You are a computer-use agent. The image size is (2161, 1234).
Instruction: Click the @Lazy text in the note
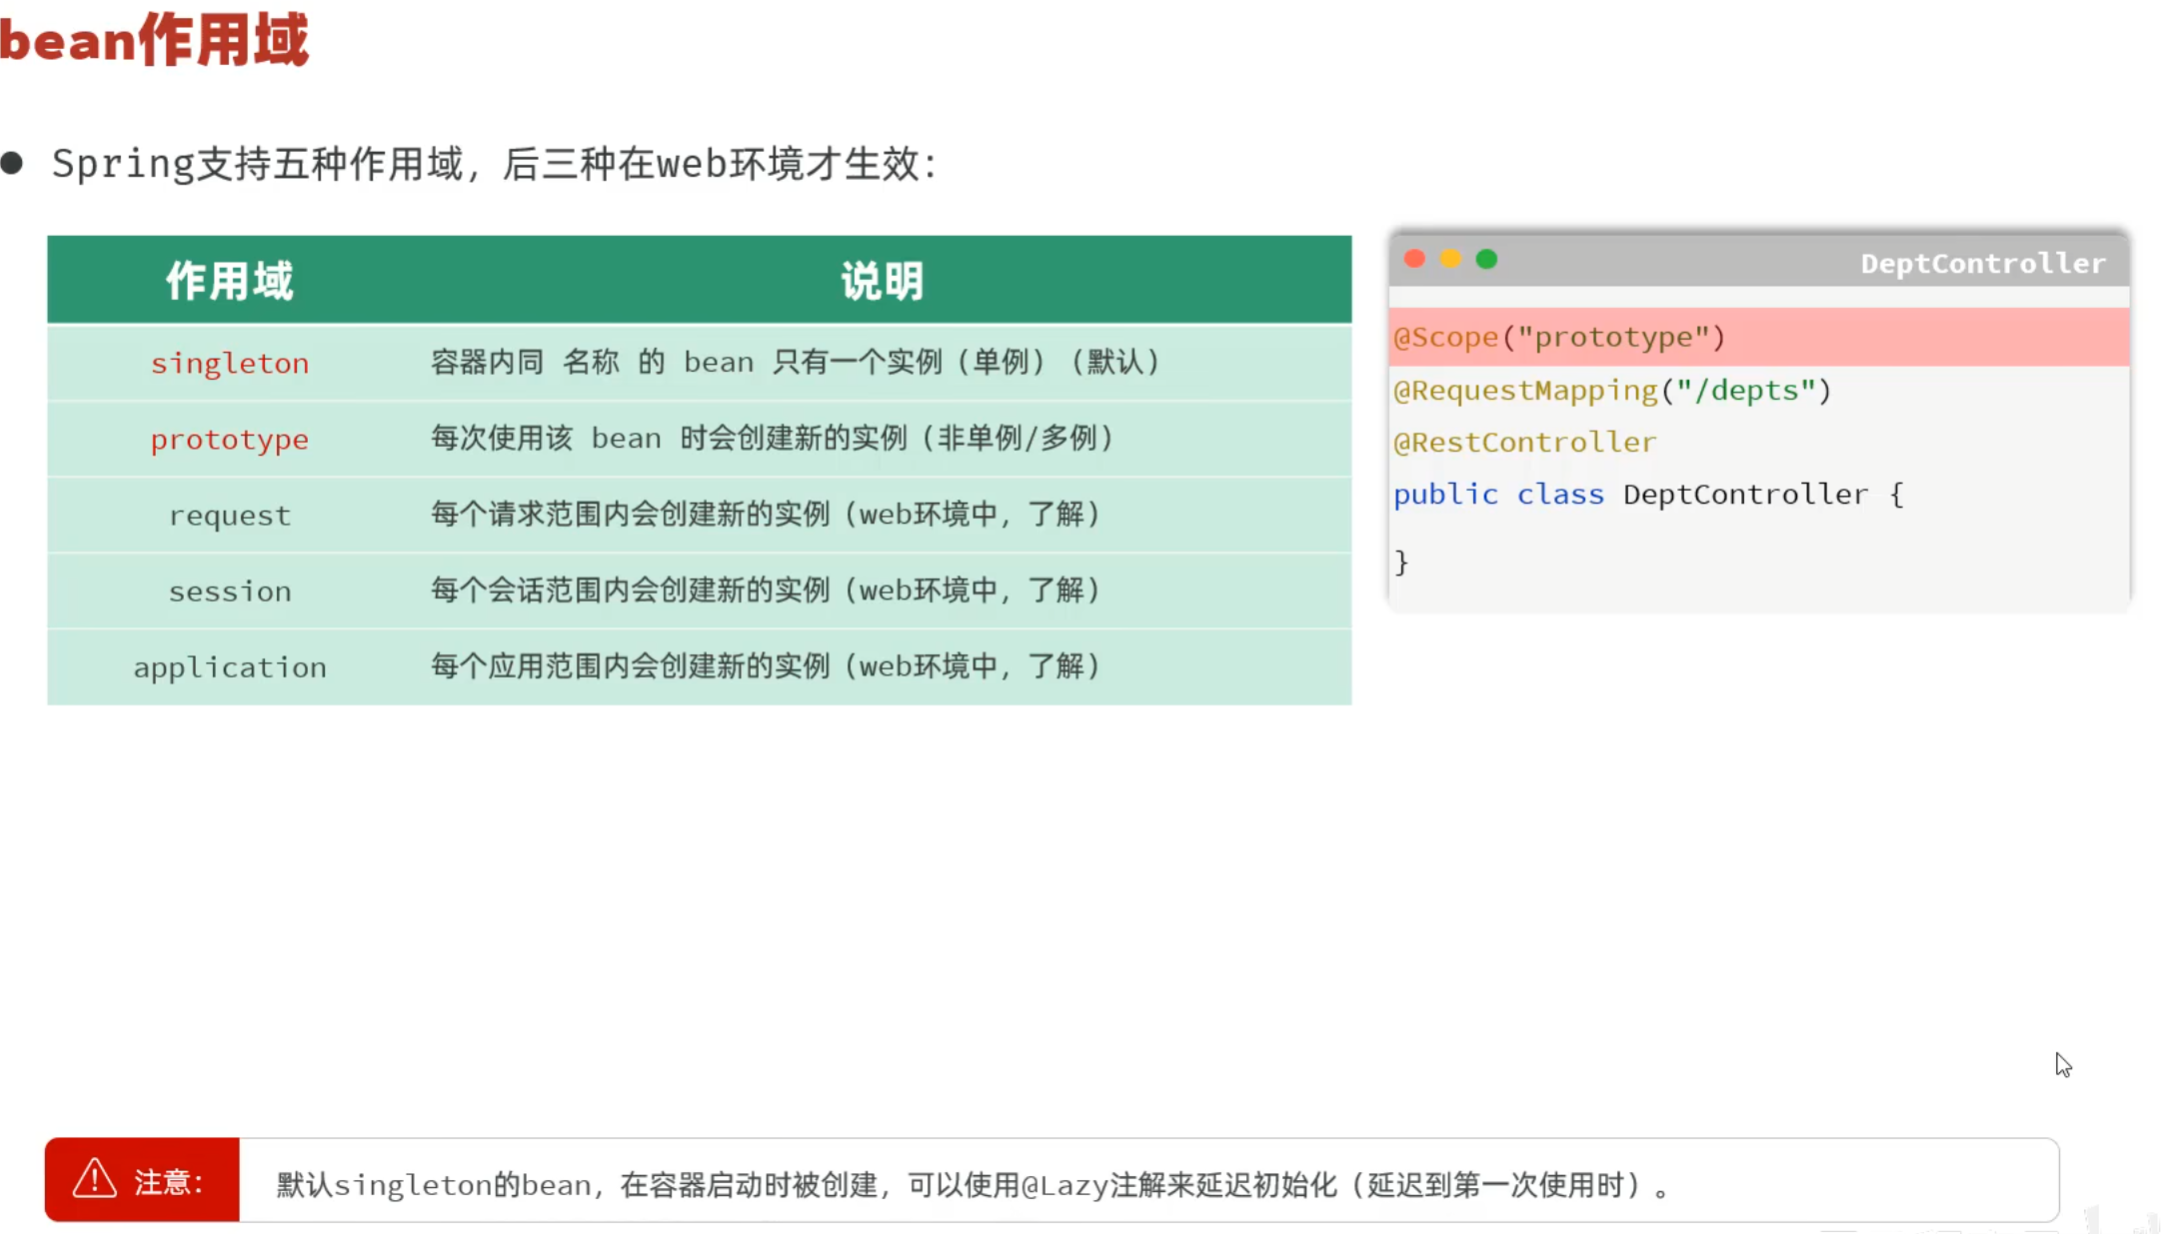[1064, 1185]
